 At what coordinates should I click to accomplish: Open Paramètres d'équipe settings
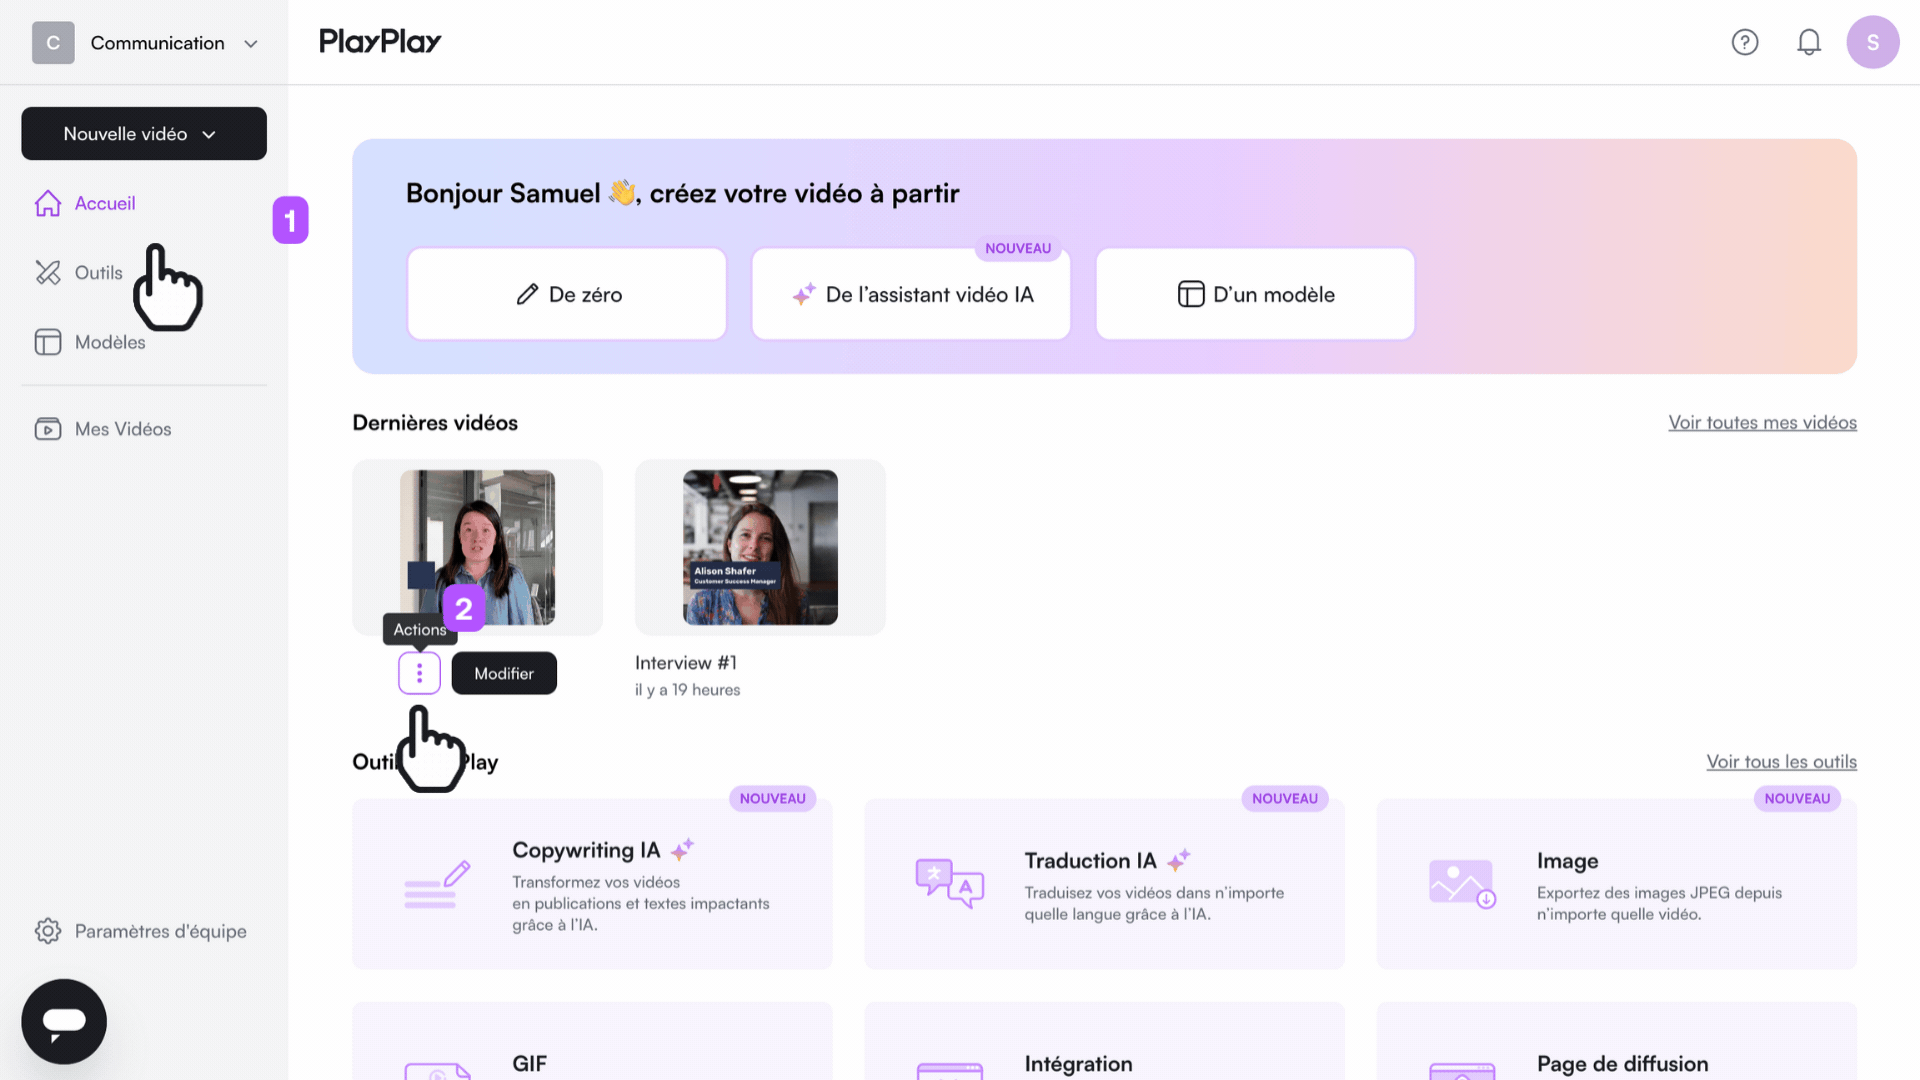click(160, 931)
